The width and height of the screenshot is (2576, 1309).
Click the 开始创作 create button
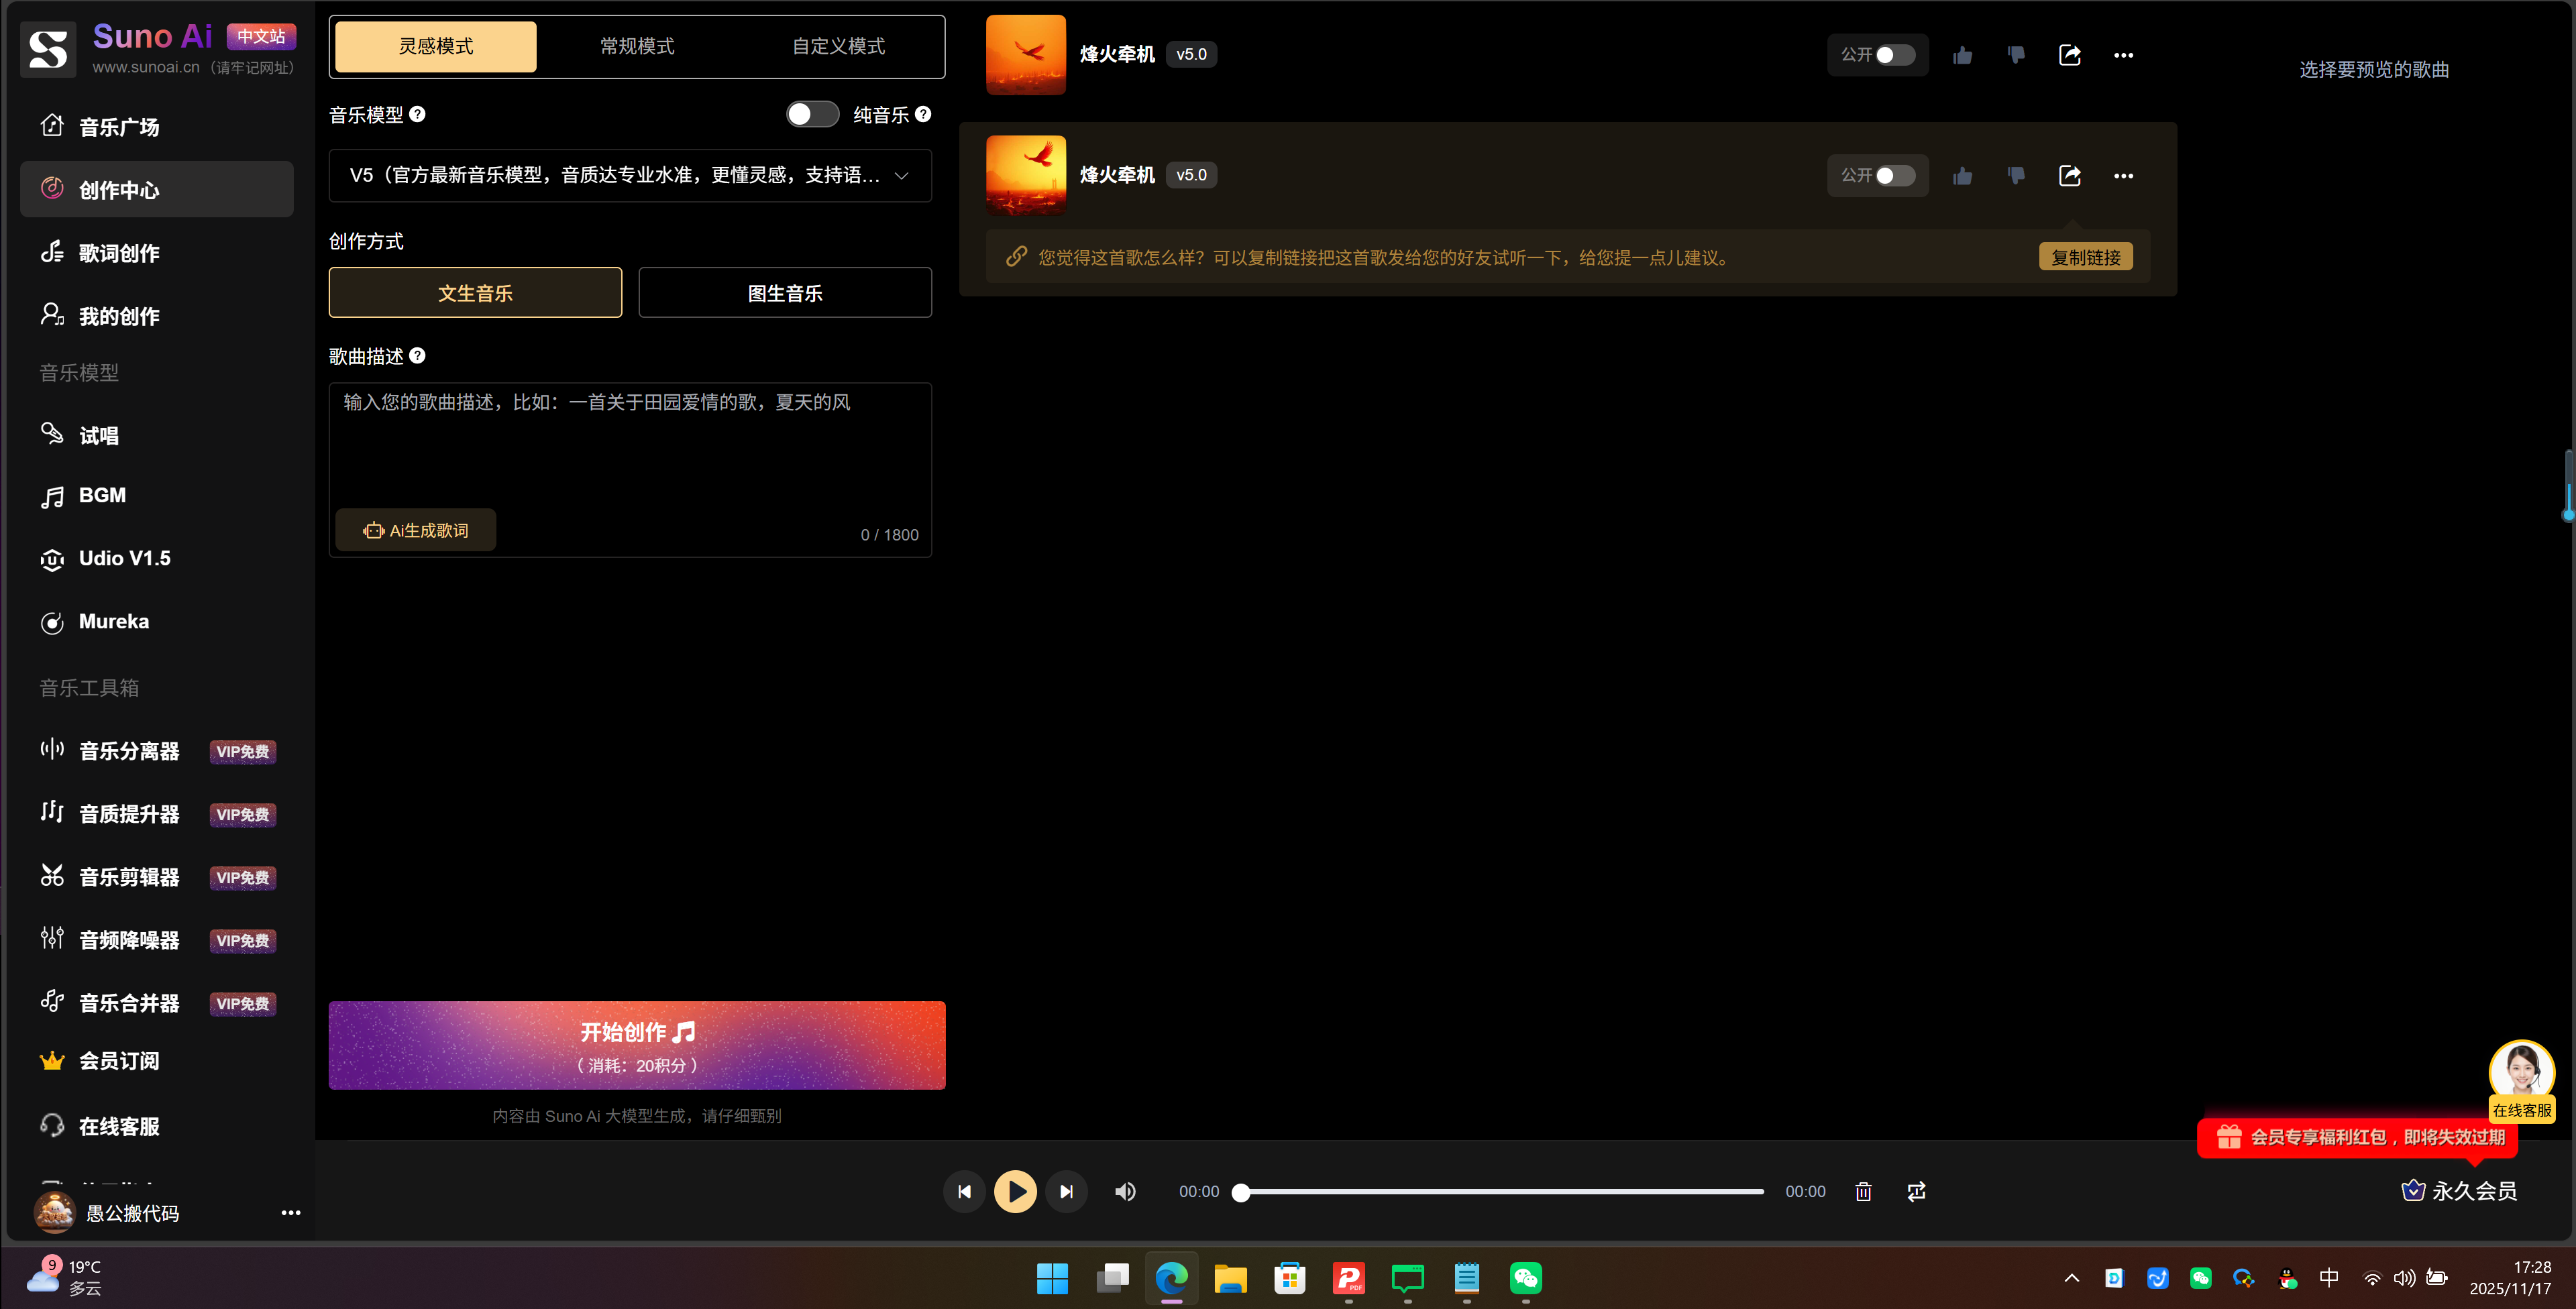click(636, 1045)
